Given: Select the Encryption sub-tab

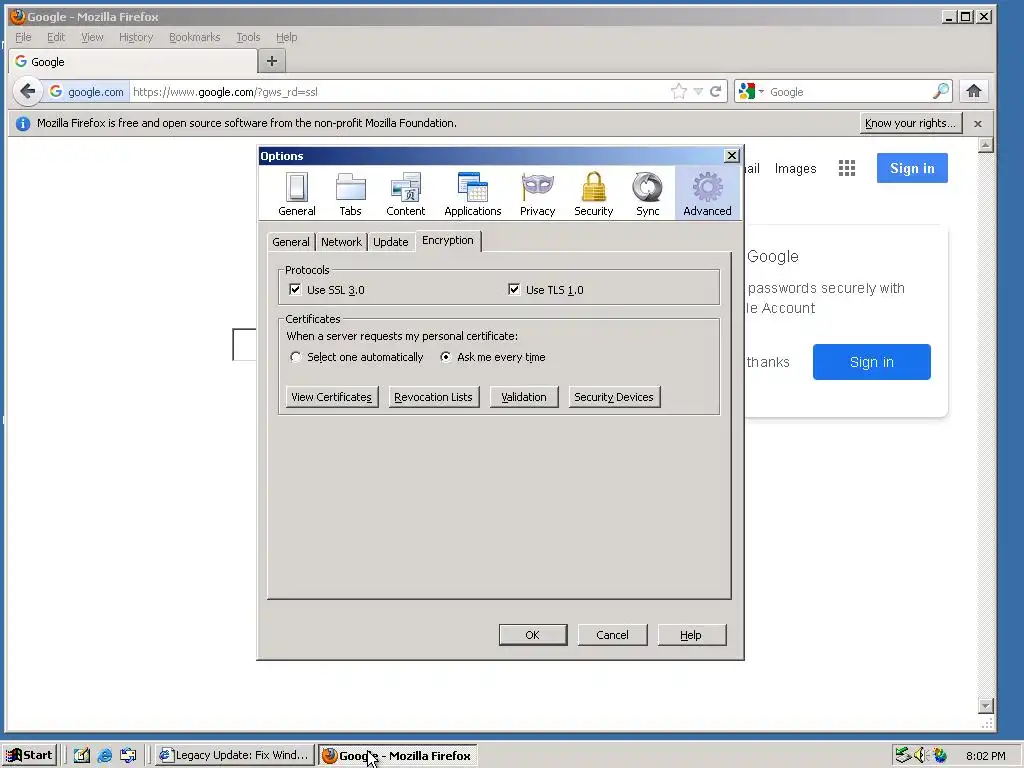Looking at the screenshot, I should click(448, 240).
